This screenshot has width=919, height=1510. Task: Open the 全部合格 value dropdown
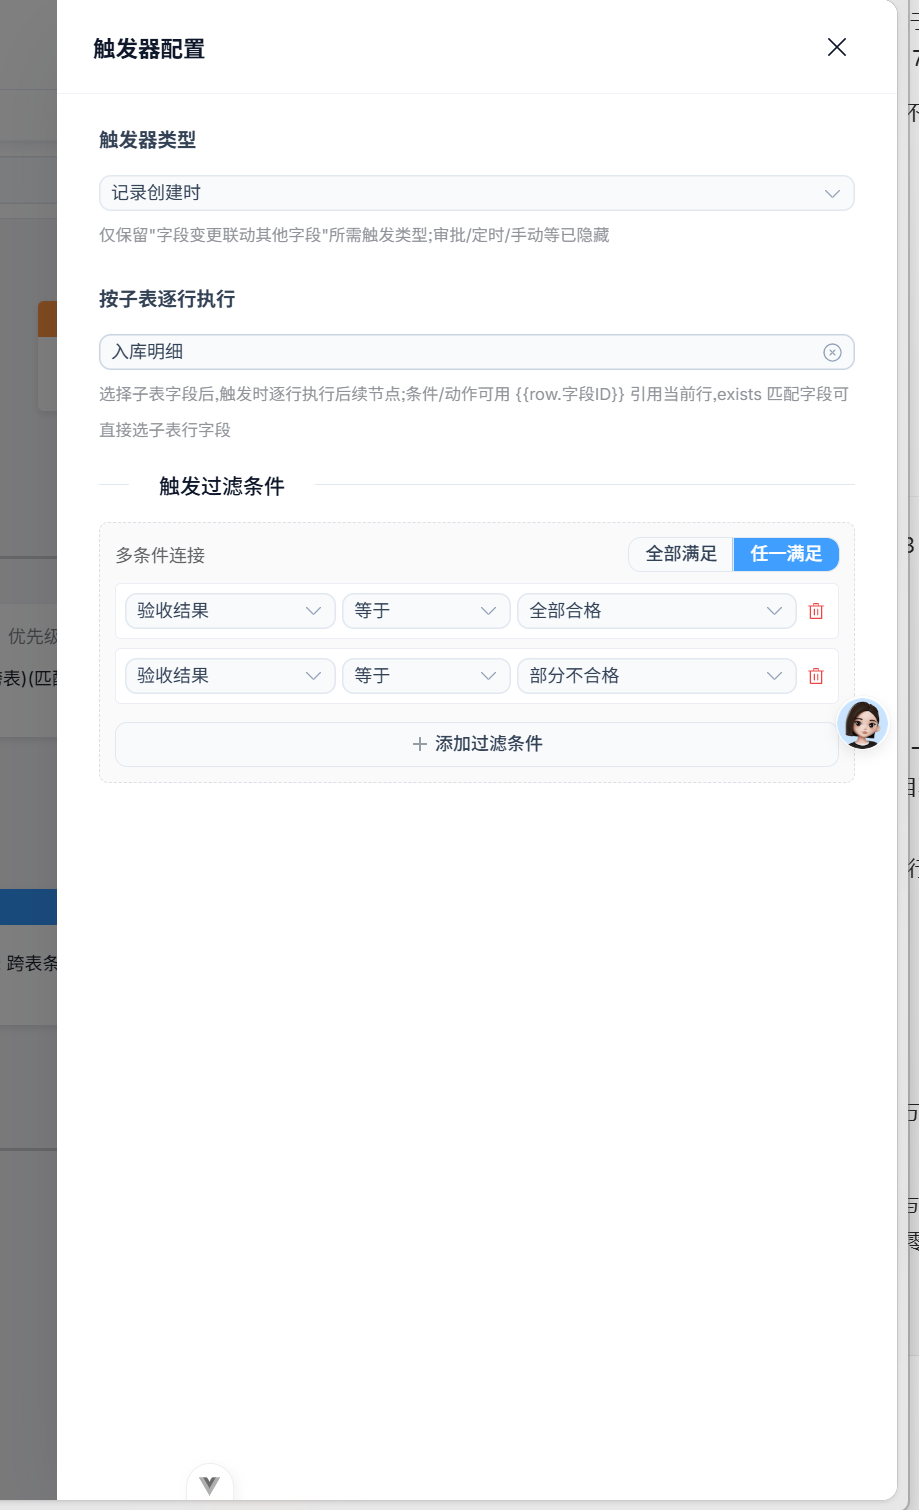click(656, 611)
